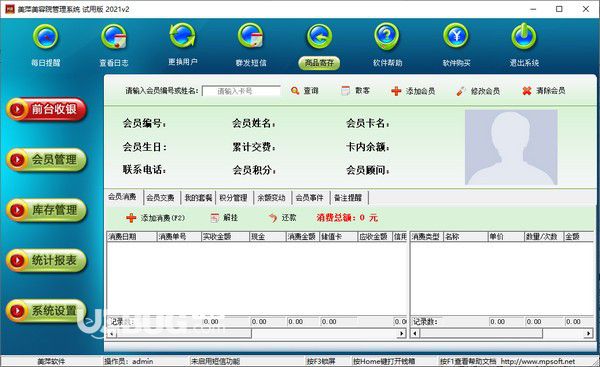Click the 消费日期 column header
Image resolution: width=600 pixels, height=367 pixels.
(x=132, y=237)
